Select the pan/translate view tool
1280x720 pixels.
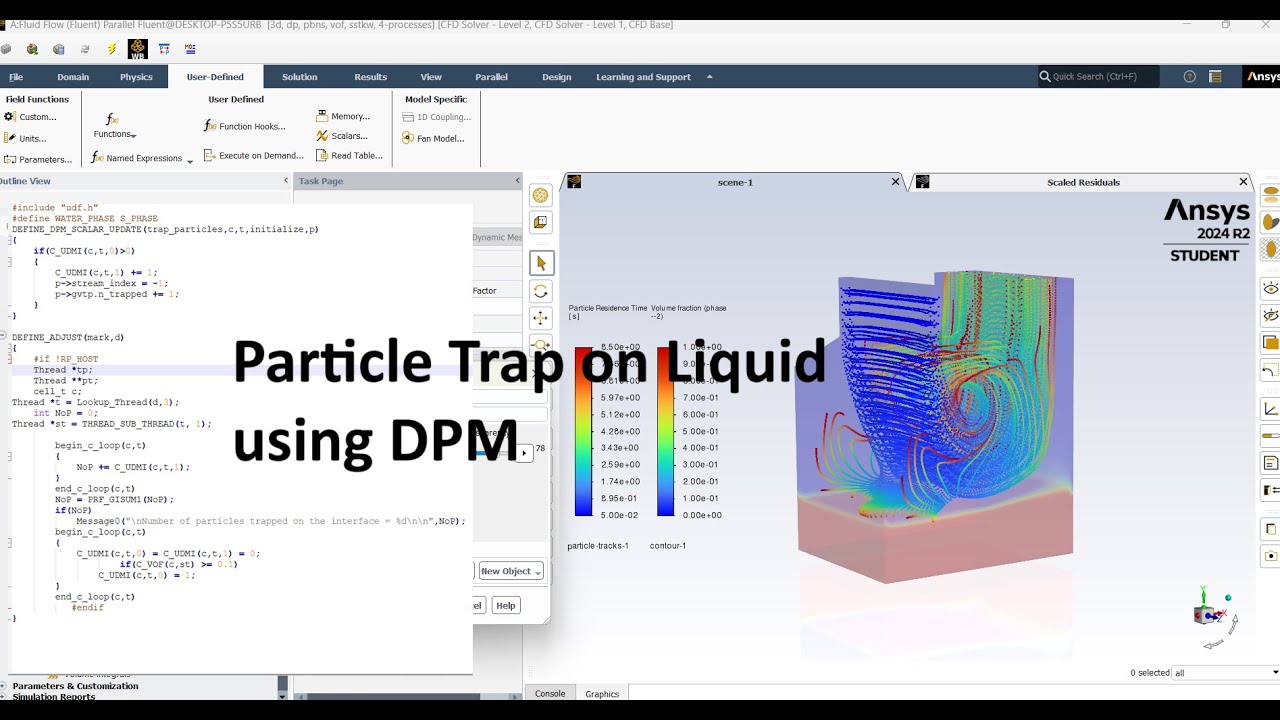pos(541,318)
